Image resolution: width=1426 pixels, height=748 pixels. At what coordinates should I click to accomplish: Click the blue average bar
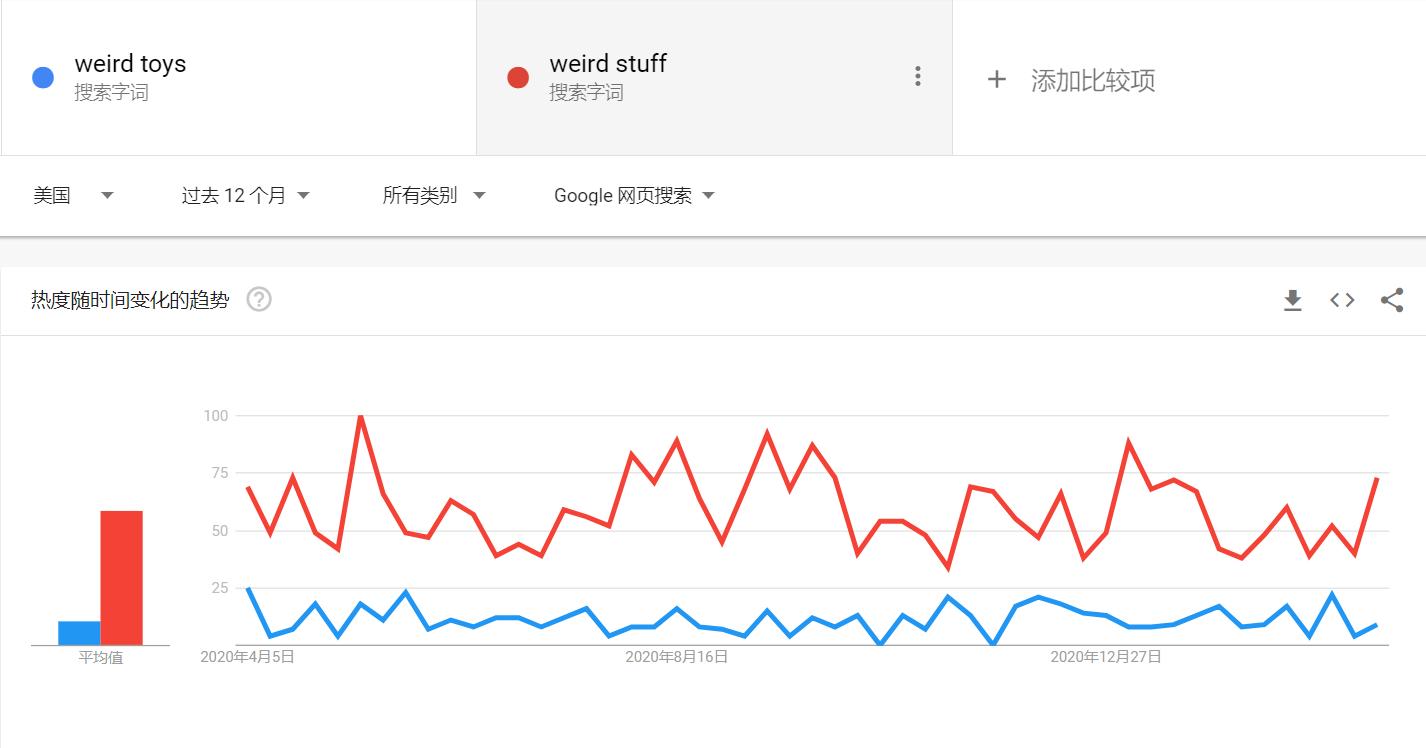pyautogui.click(x=79, y=633)
